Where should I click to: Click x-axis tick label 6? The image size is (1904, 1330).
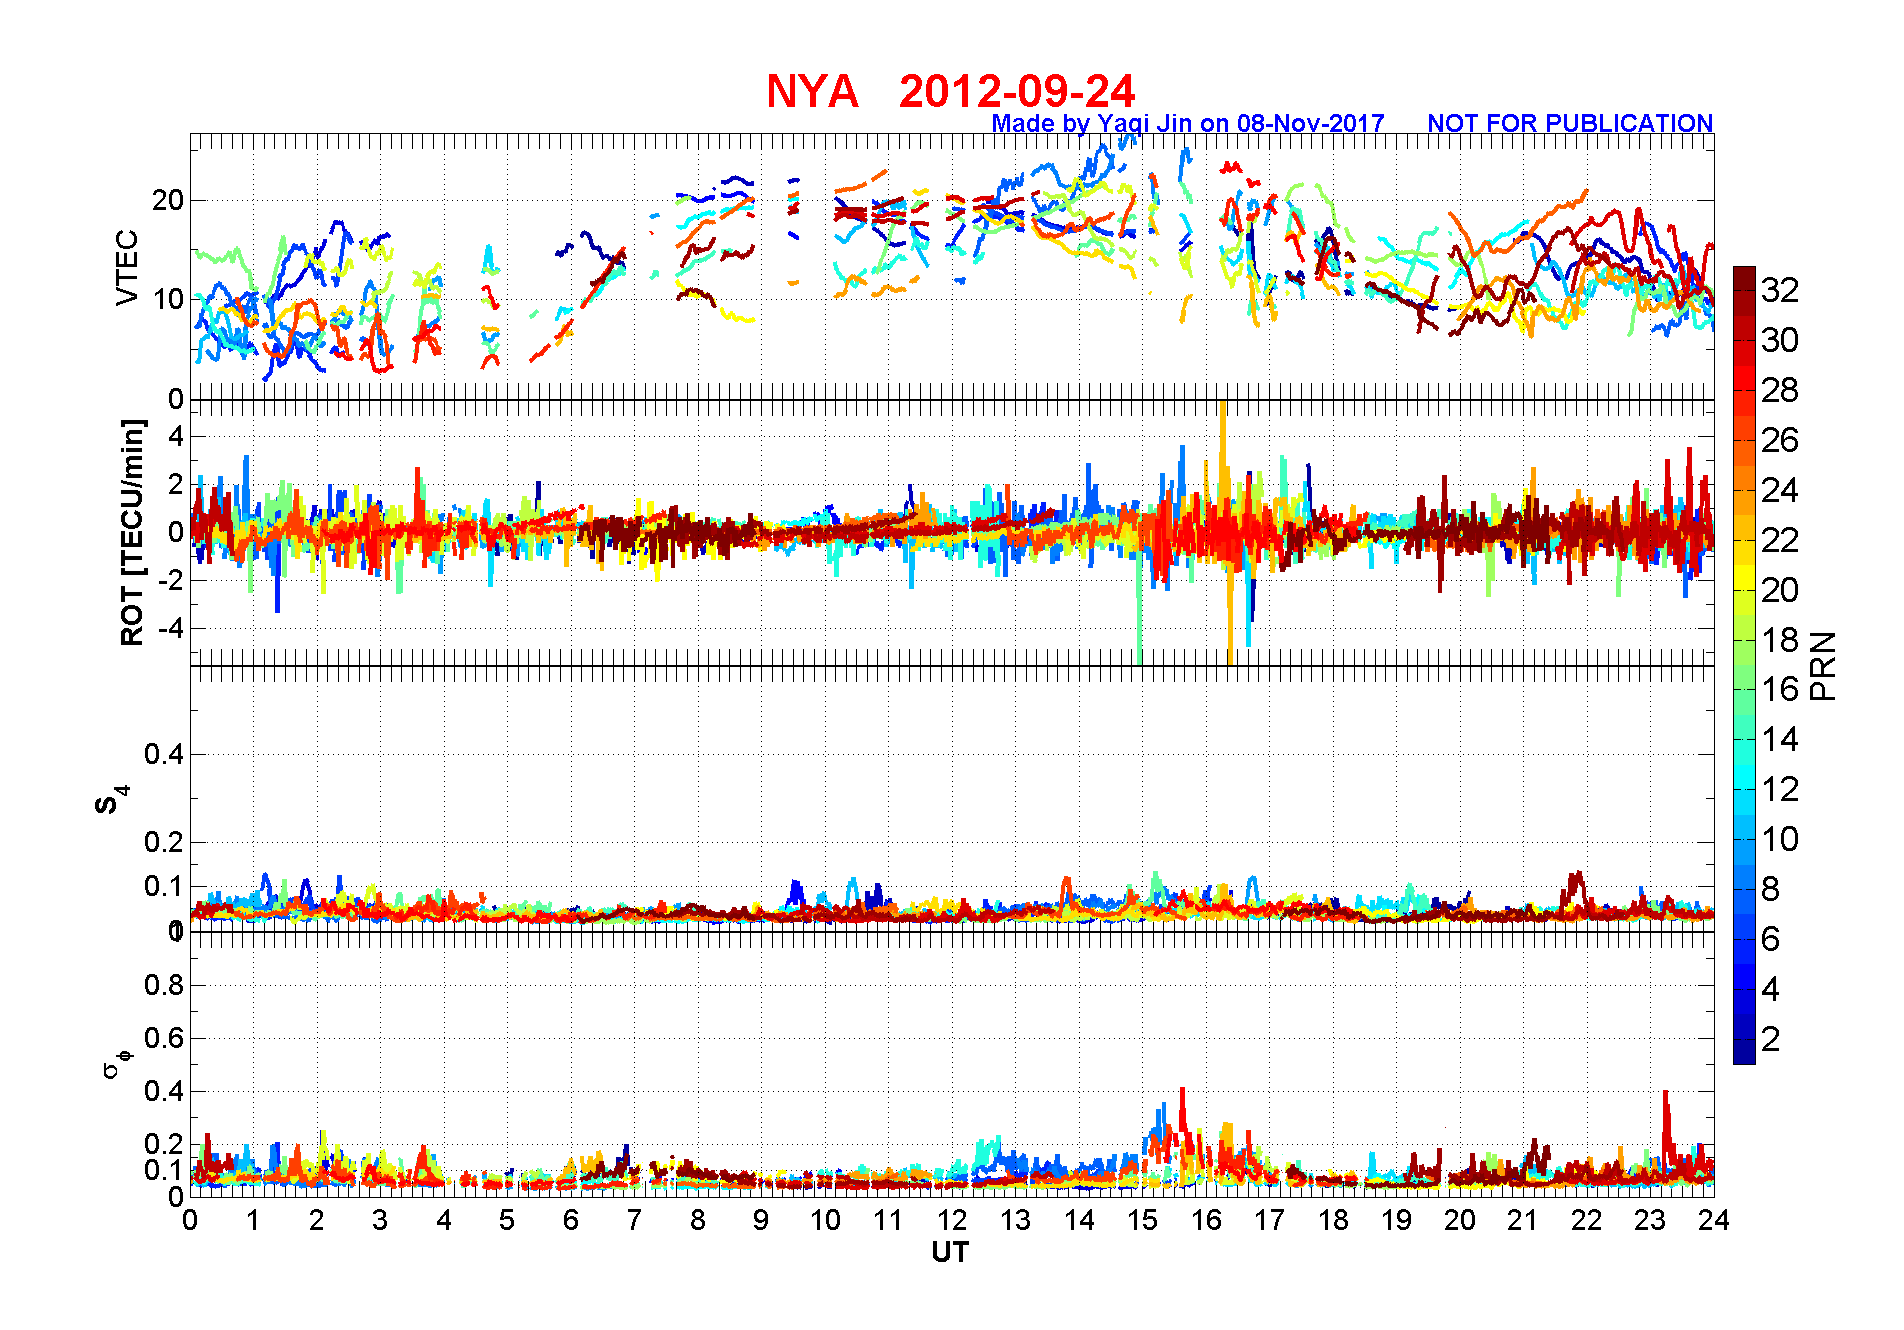[x=571, y=1220]
